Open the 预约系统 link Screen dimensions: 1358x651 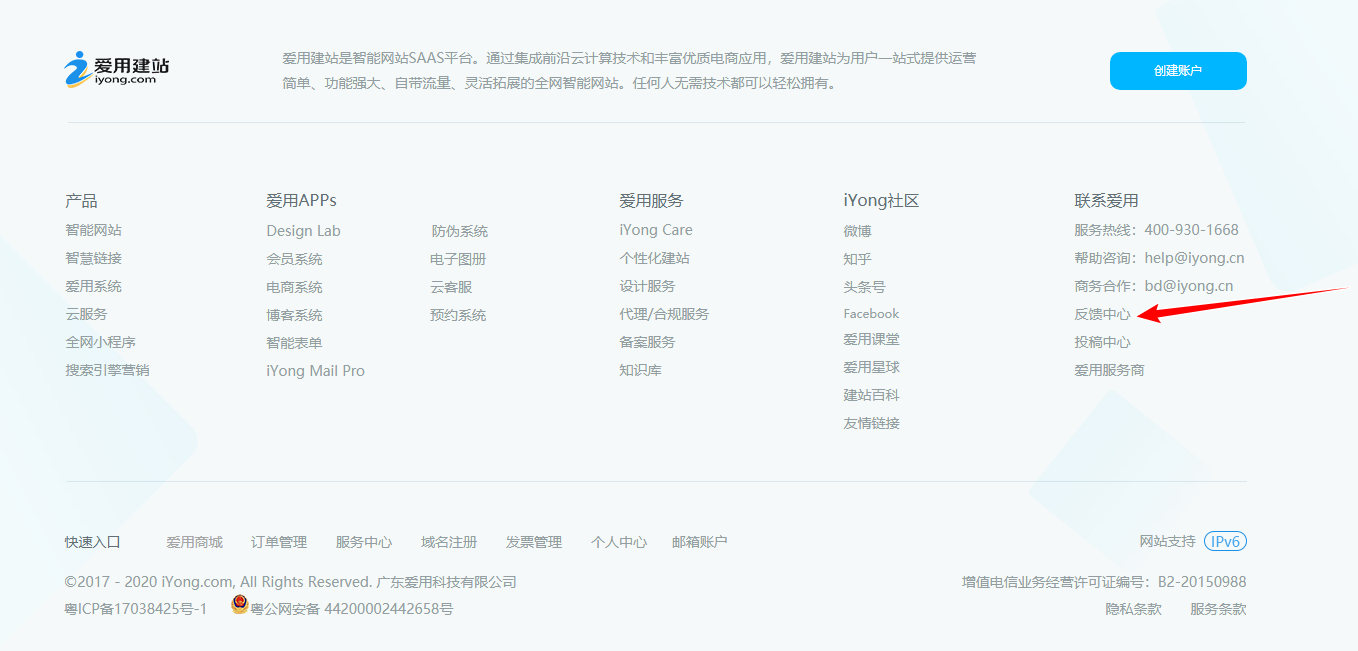459,315
